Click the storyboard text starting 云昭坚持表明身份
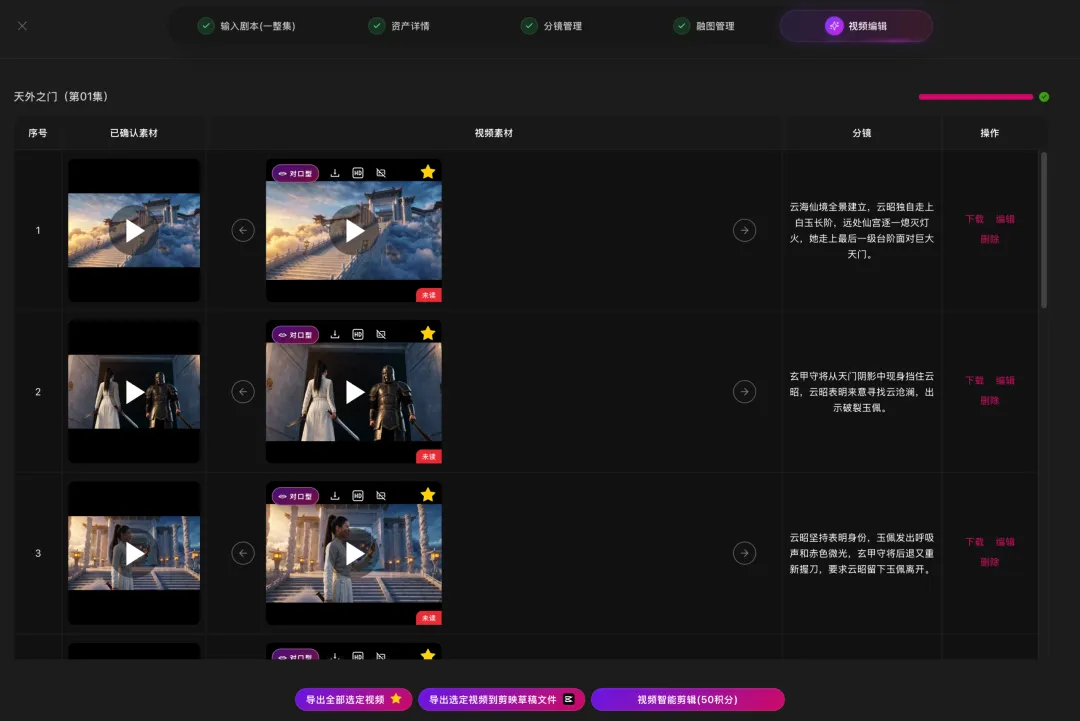The image size is (1080, 721). click(x=862, y=553)
